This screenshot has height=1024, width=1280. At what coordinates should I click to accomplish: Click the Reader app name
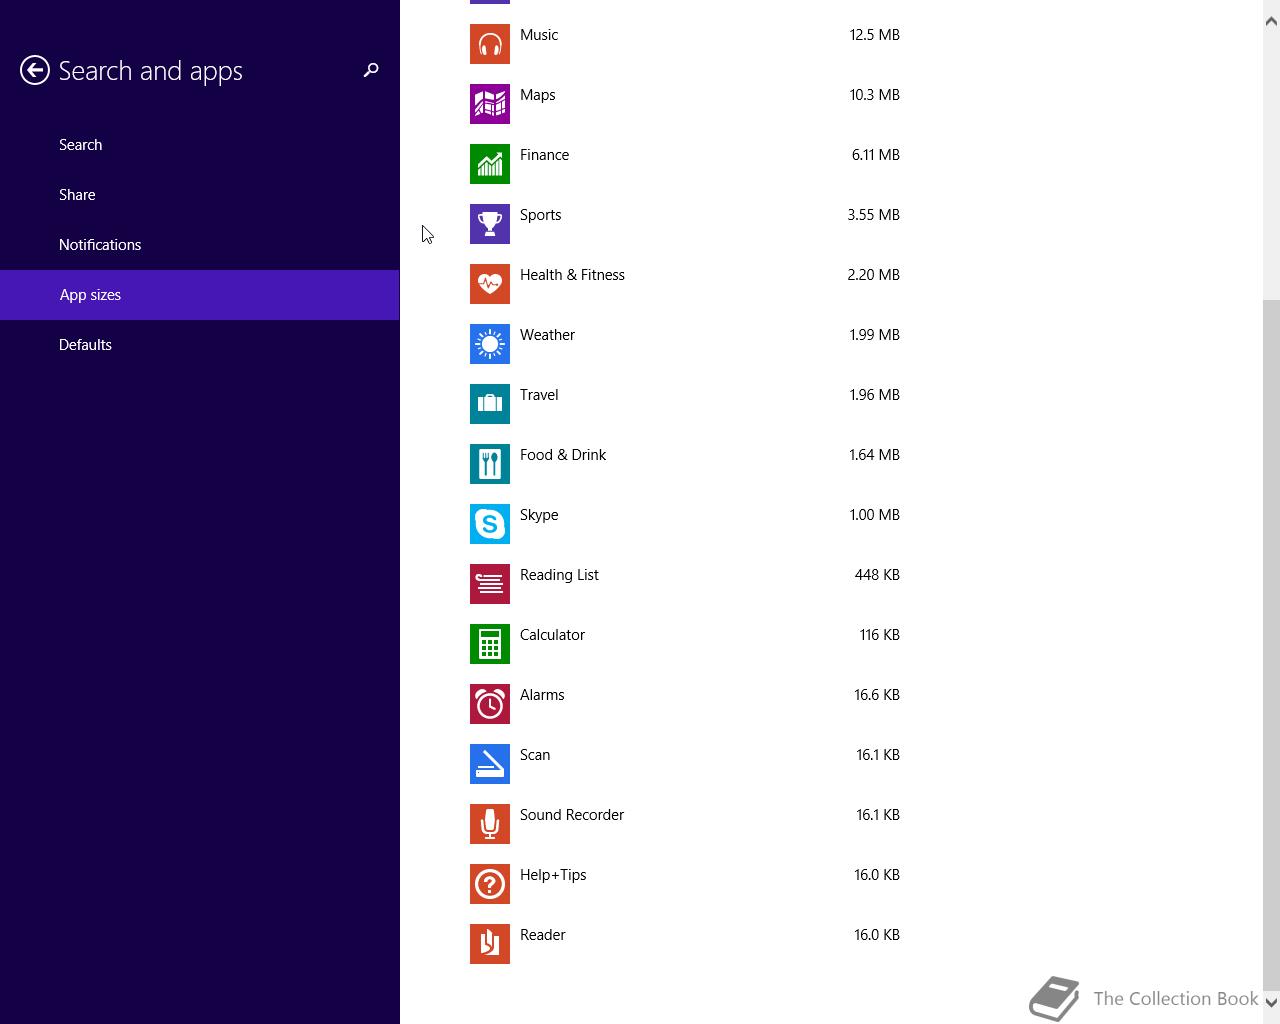point(542,935)
